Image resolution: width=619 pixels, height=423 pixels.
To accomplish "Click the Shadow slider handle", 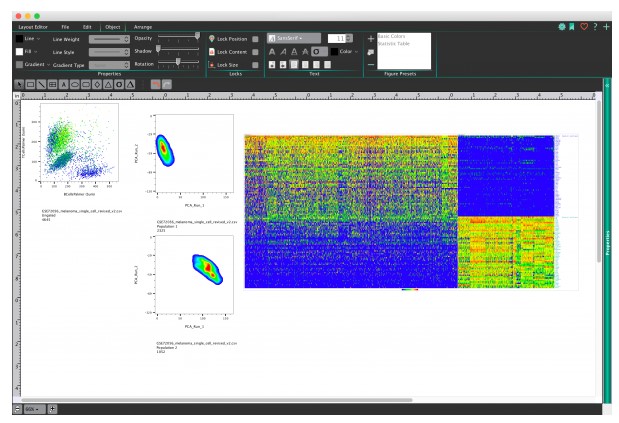I will (x=158, y=49).
